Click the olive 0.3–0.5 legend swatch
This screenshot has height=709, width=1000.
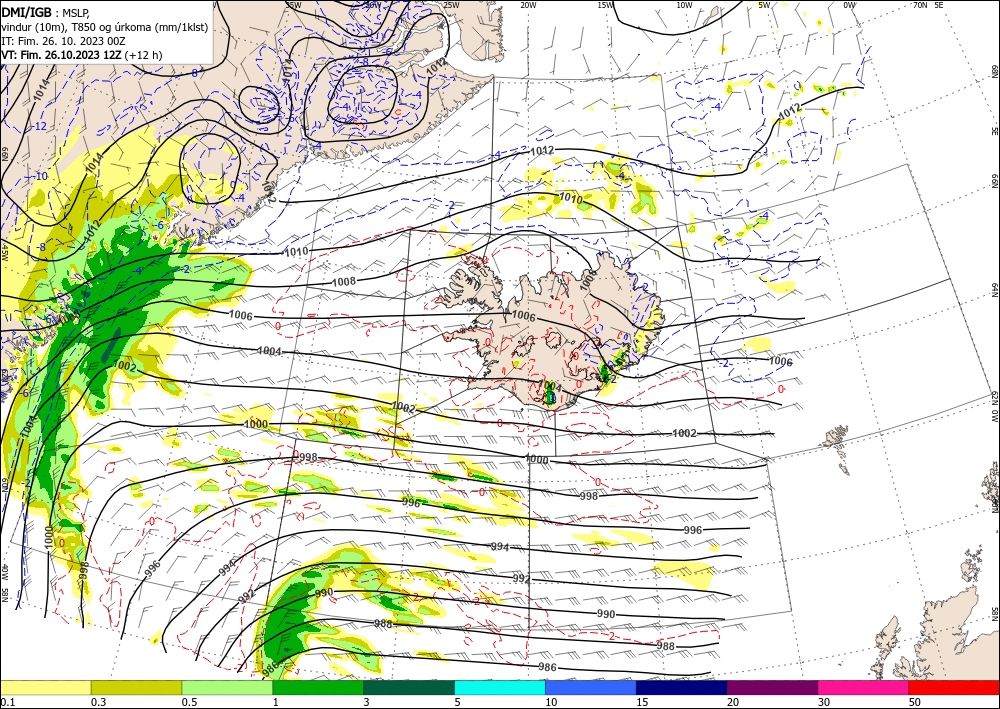[x=136, y=687]
